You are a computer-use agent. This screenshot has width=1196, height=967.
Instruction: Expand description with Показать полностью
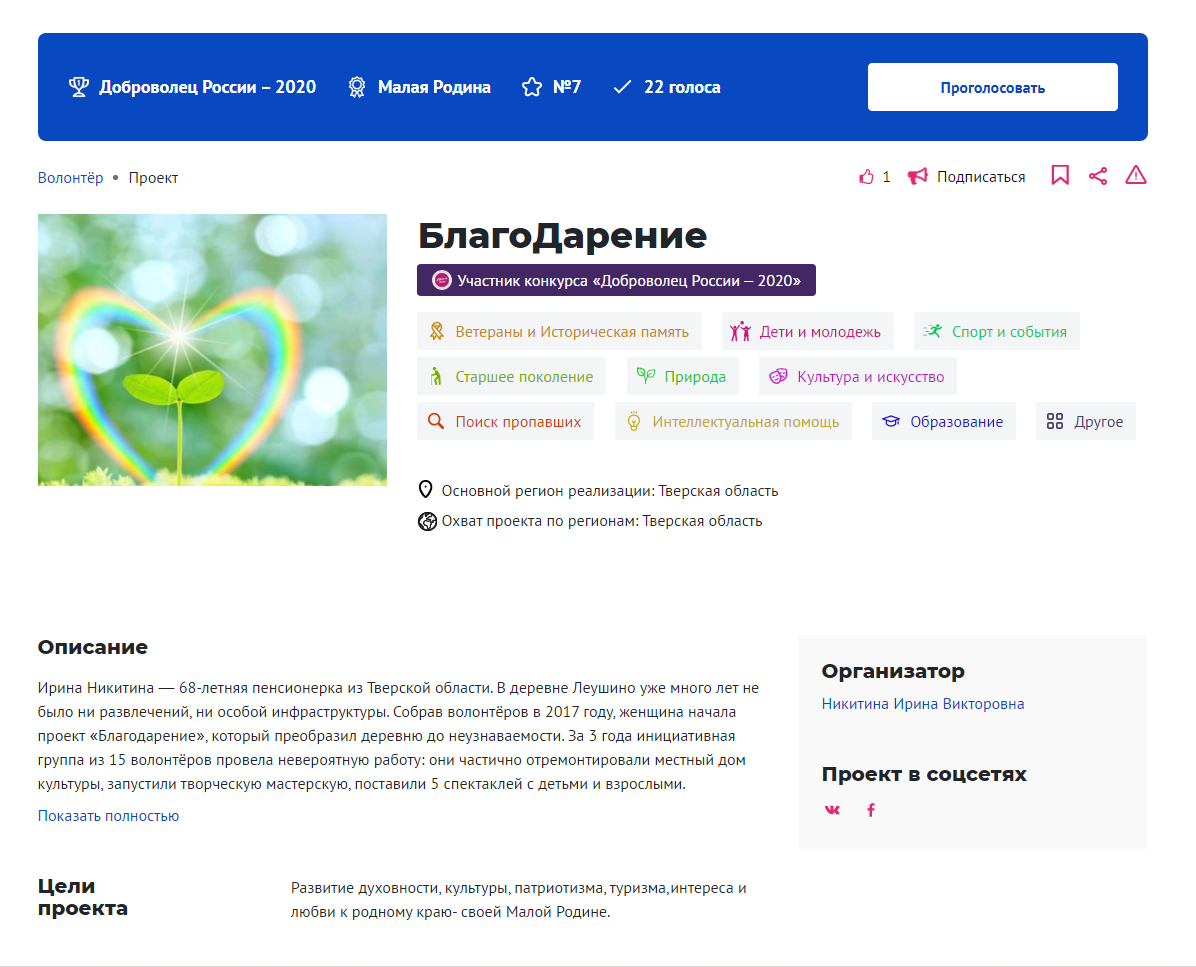[108, 815]
